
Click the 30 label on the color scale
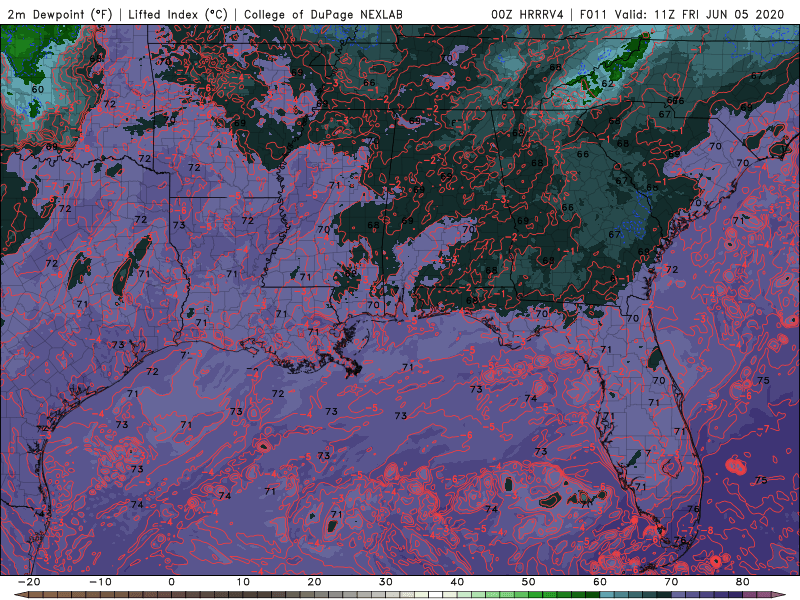coord(386,582)
